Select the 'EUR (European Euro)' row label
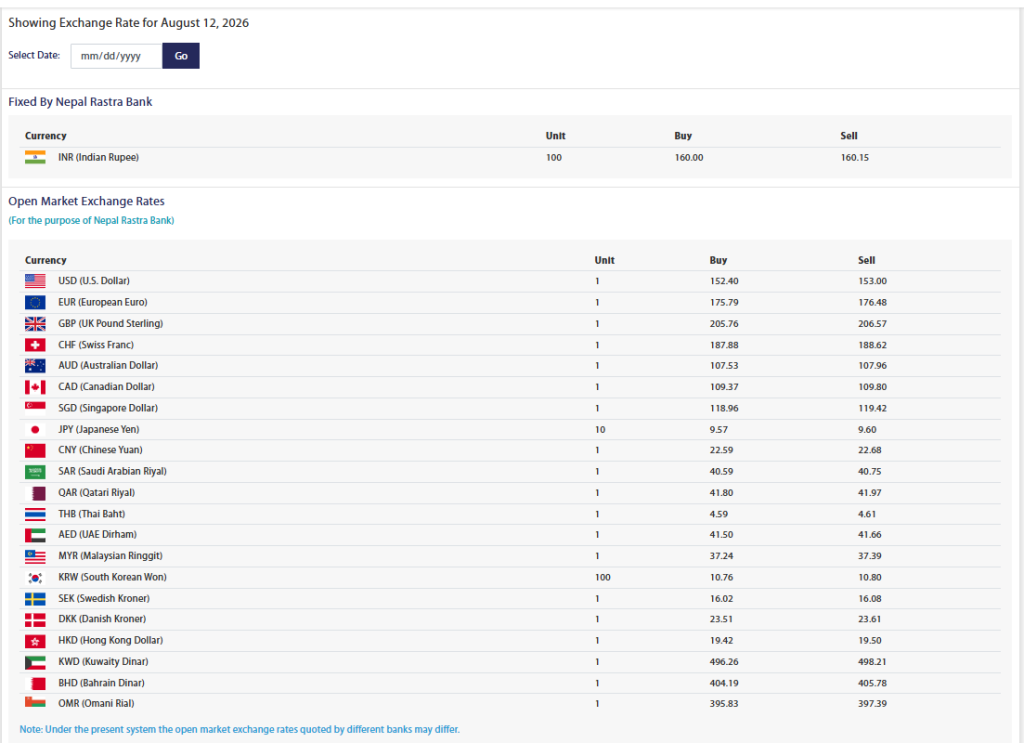The height and width of the screenshot is (743, 1024). point(103,302)
